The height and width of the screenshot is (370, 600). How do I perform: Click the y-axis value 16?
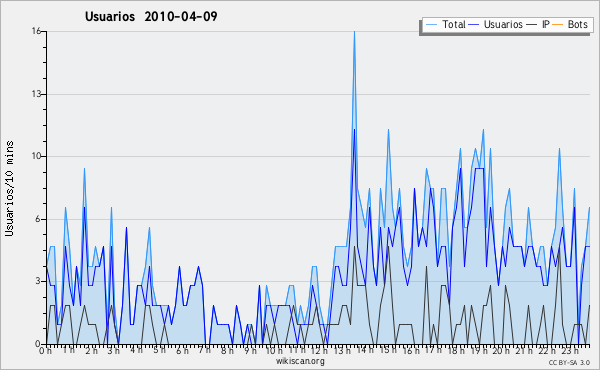point(36,31)
